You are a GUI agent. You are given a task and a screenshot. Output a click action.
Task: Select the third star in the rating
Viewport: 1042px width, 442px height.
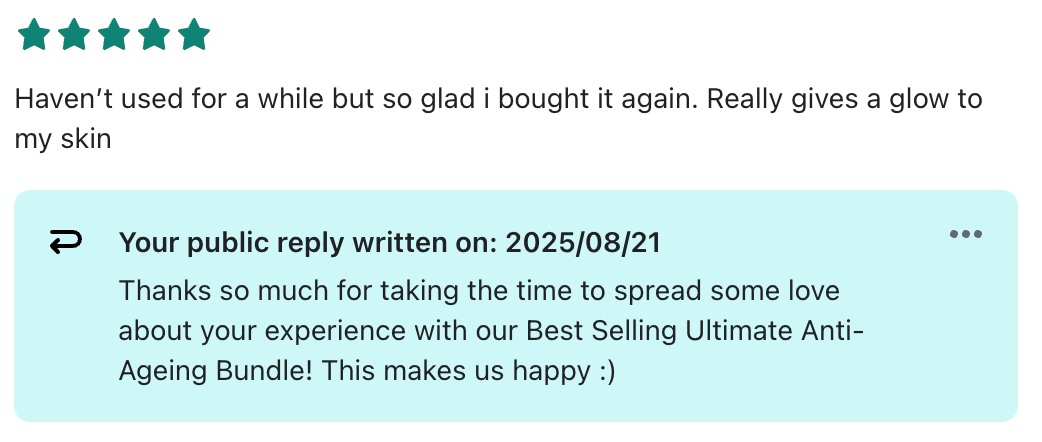pyautogui.click(x=114, y=36)
